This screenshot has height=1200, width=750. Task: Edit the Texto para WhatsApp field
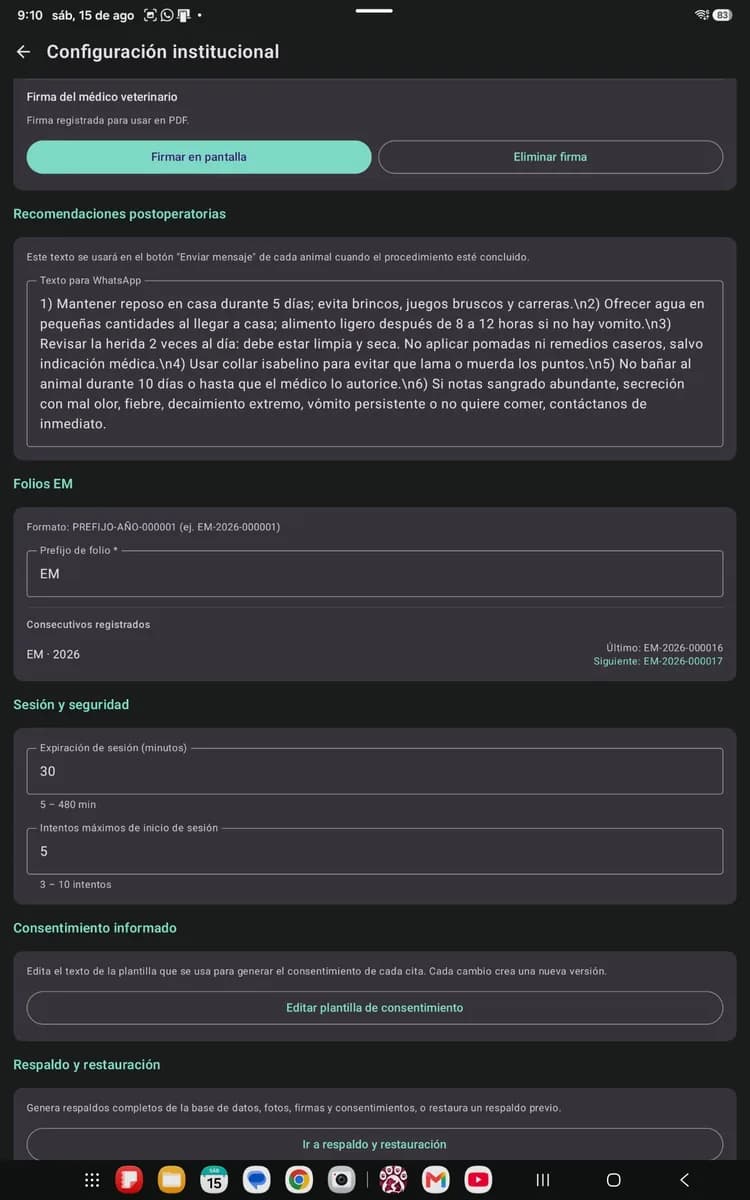375,364
